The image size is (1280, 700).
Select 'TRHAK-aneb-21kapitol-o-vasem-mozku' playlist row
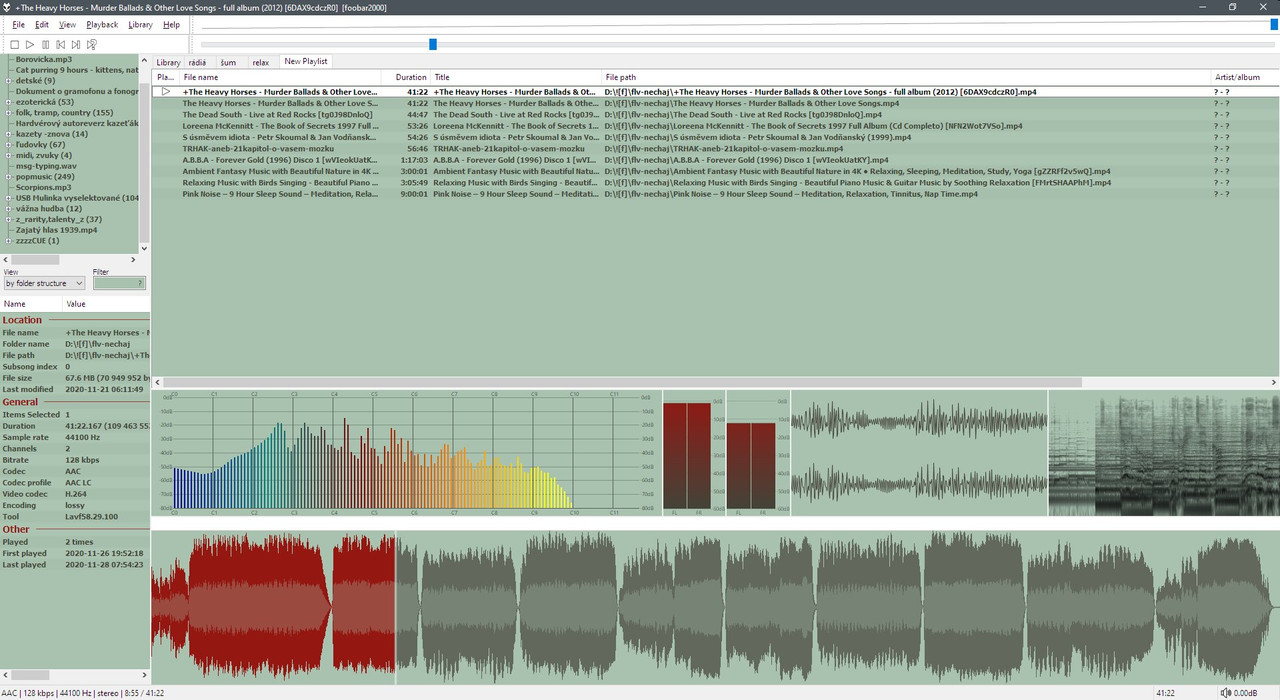coord(715,149)
